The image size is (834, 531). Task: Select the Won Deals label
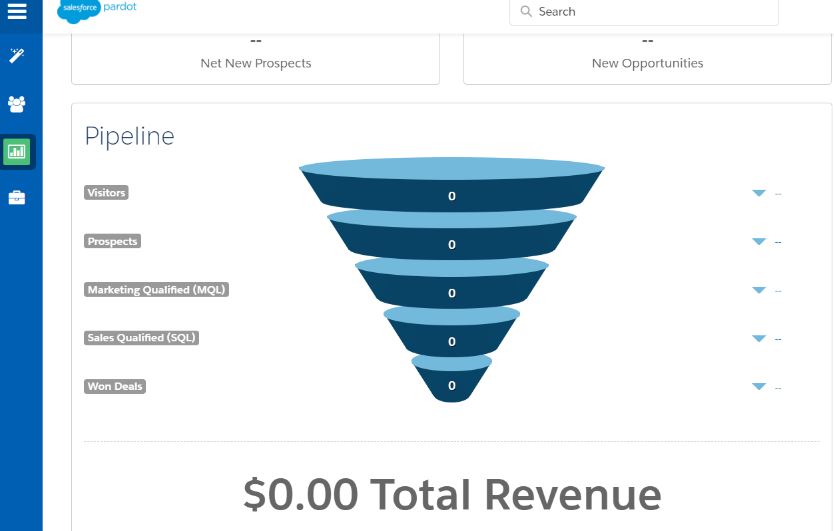(115, 386)
